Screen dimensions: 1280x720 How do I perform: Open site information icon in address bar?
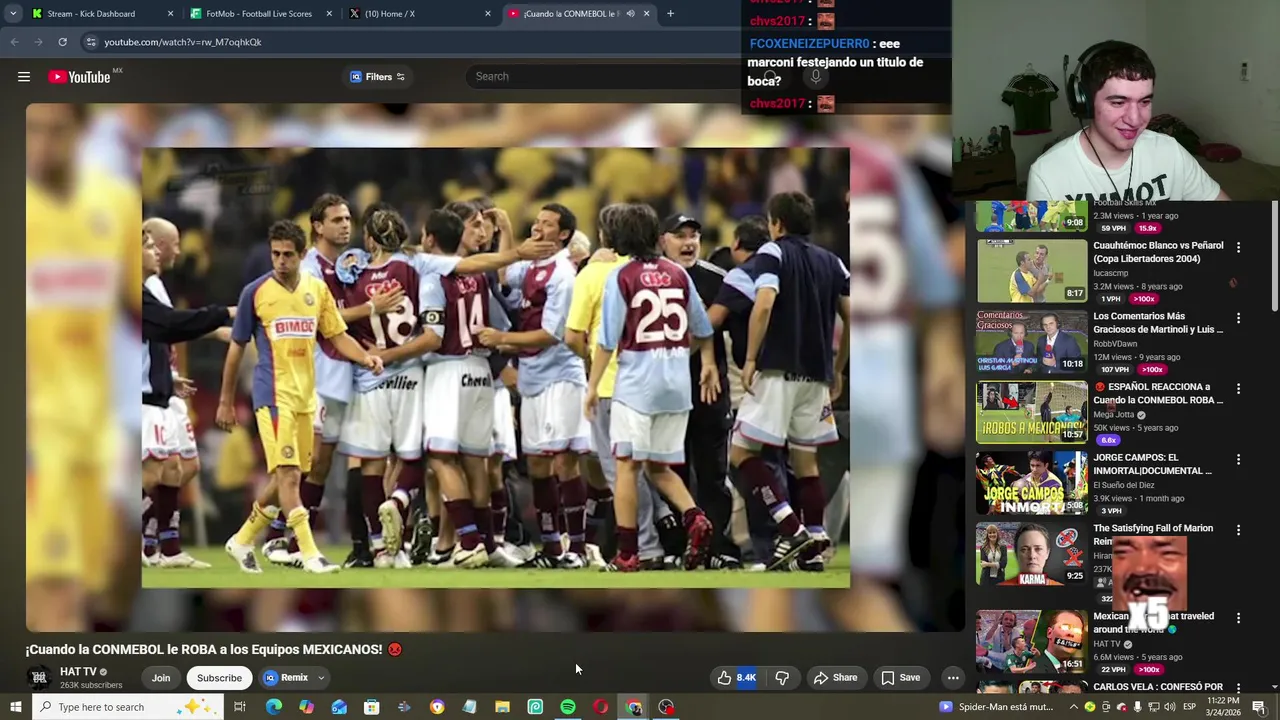tap(91, 42)
